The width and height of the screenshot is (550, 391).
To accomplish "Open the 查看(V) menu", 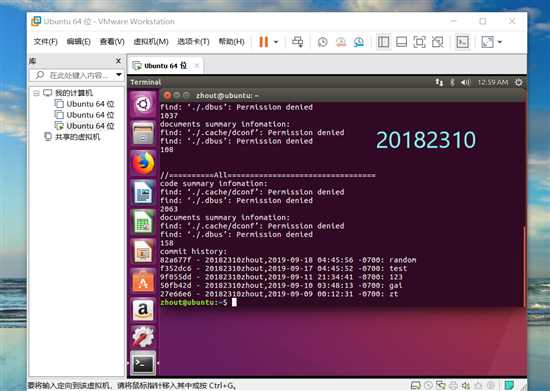I will pyautogui.click(x=112, y=42).
